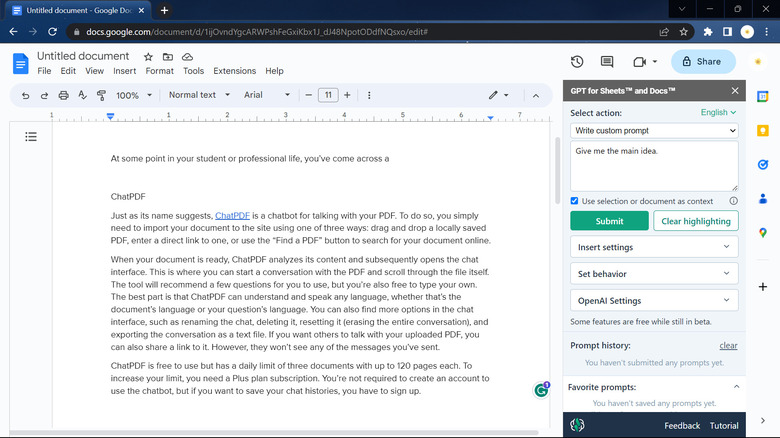Open the Format menu
This screenshot has width=780, height=438.
[x=159, y=71]
